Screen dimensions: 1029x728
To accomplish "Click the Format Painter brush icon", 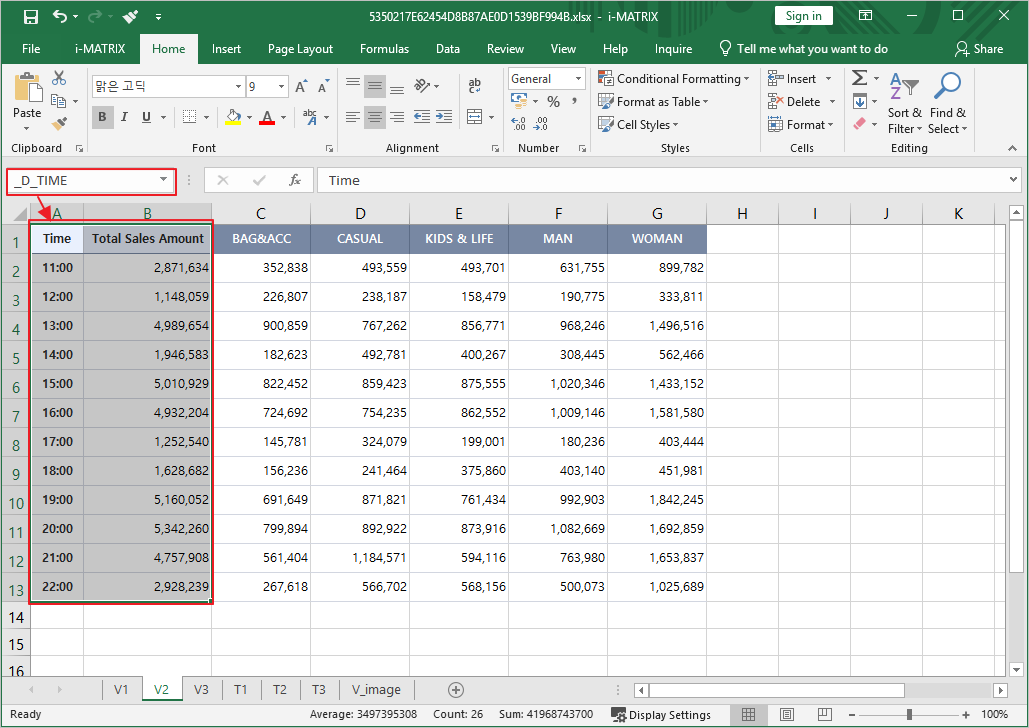I will pyautogui.click(x=59, y=124).
